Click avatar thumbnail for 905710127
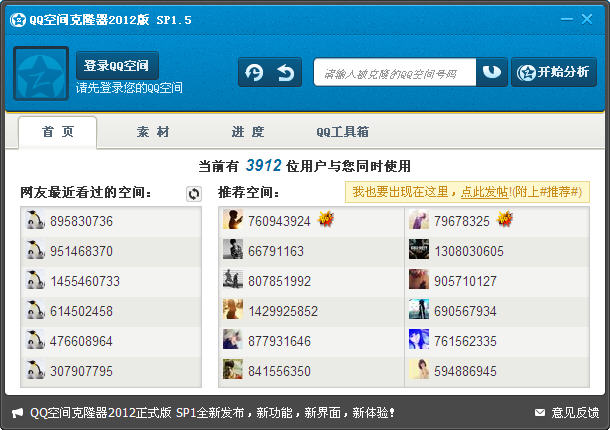This screenshot has width=610, height=430. click(x=419, y=279)
